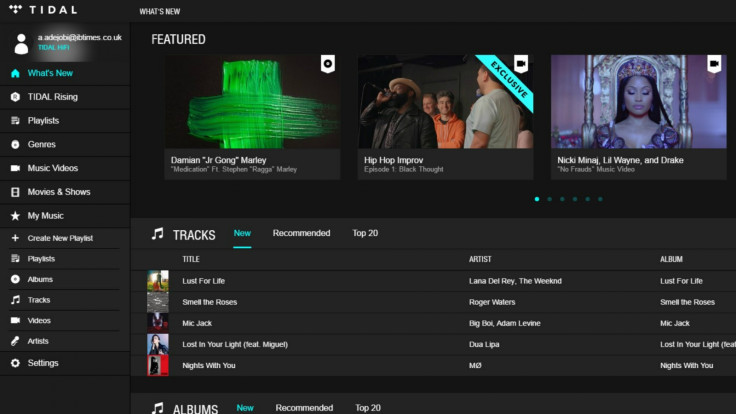736x414 pixels.
Task: Select the fifth featured carousel dot
Action: click(588, 199)
